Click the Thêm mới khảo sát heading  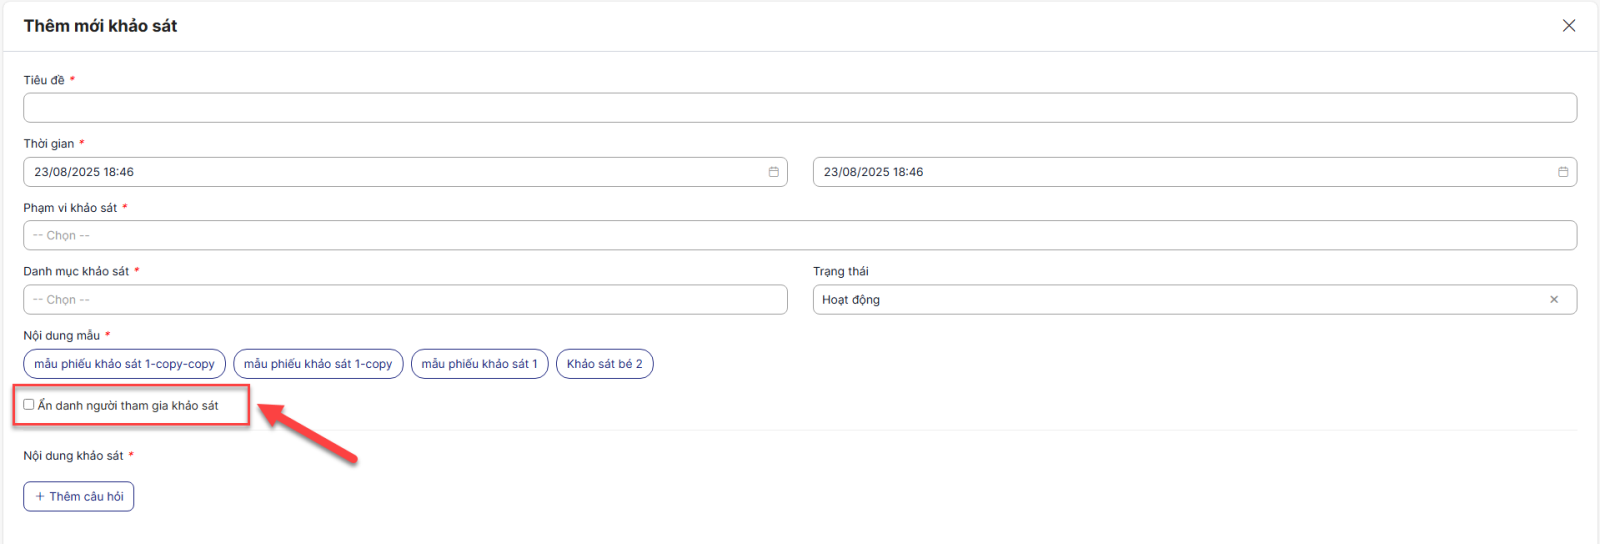[100, 26]
